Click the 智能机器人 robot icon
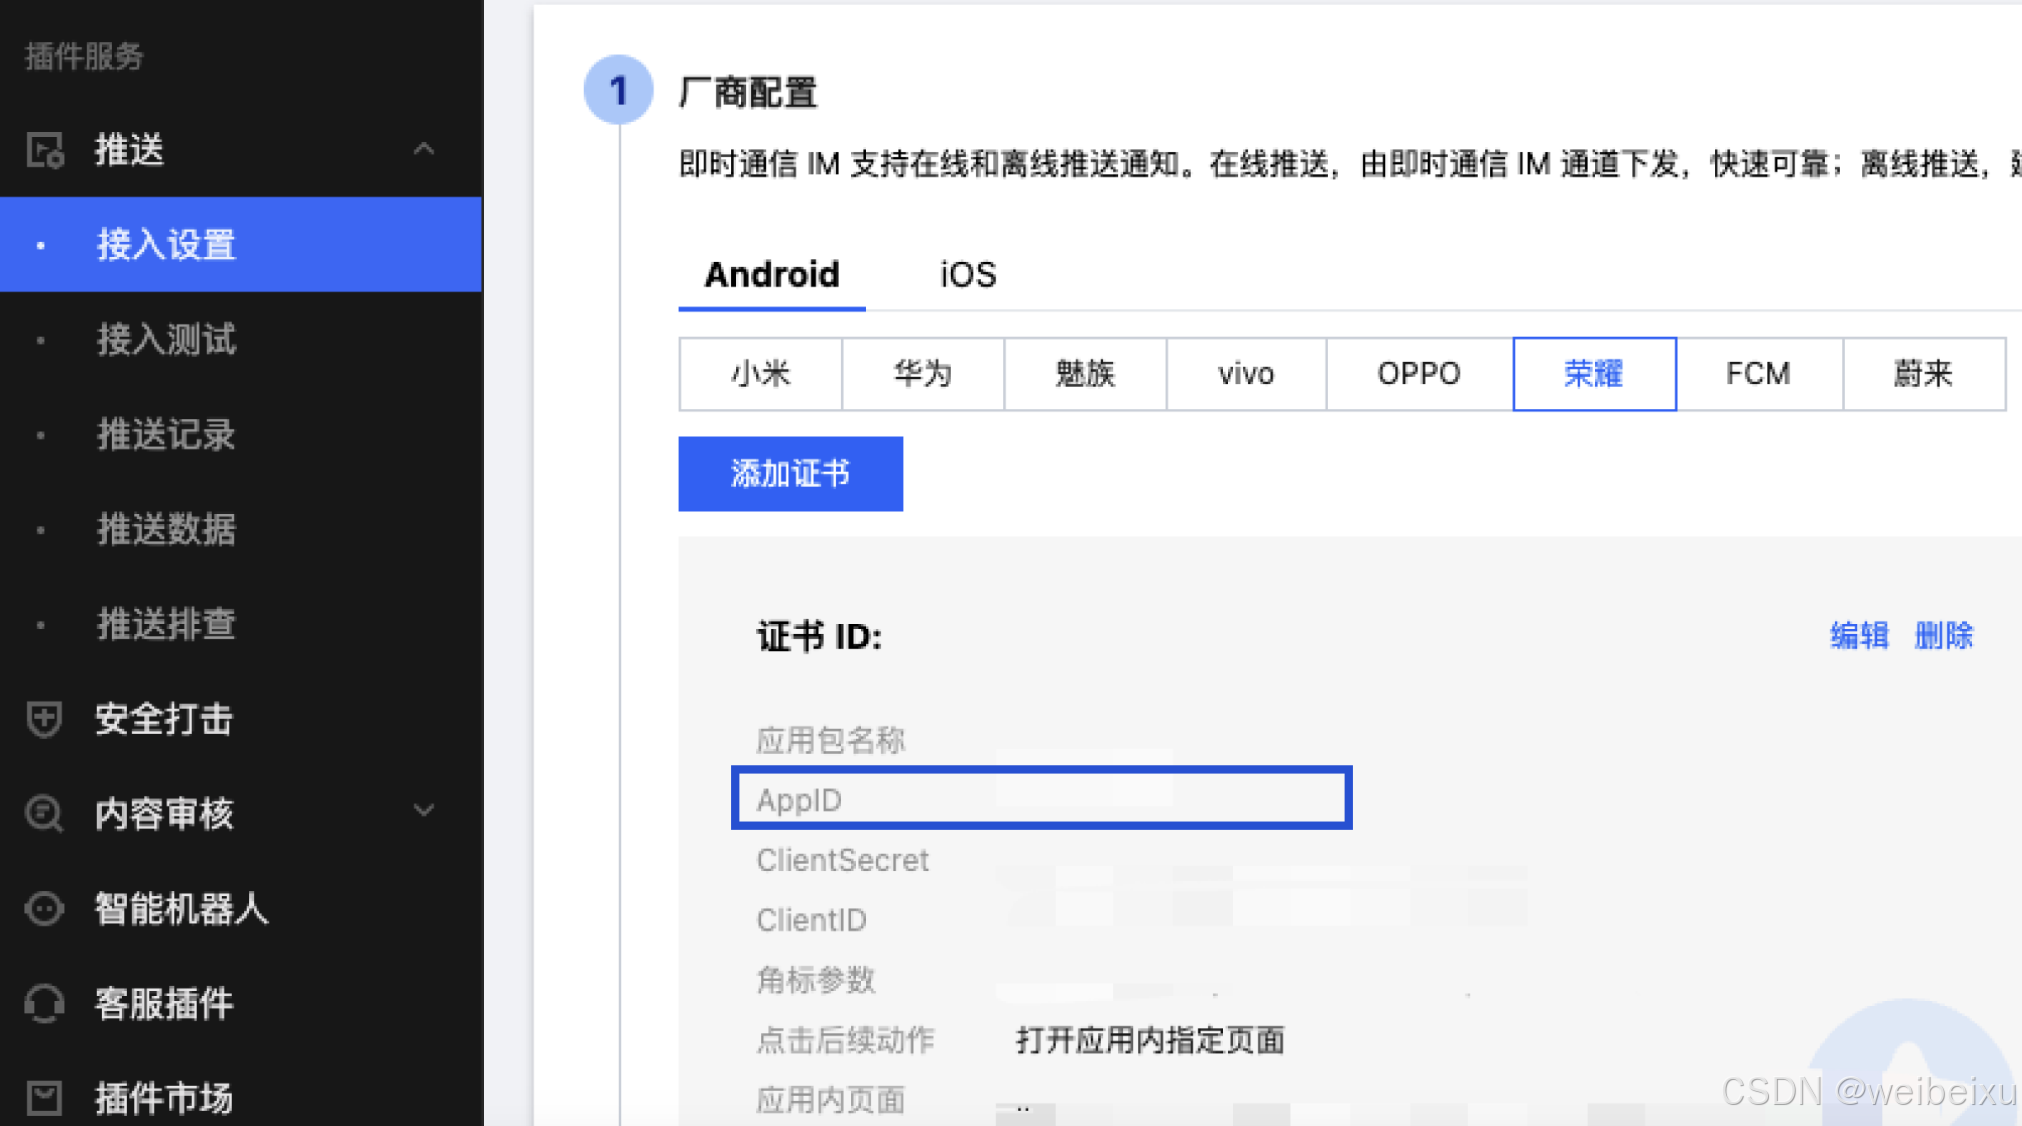Viewport: 2022px width, 1126px height. coord(45,908)
